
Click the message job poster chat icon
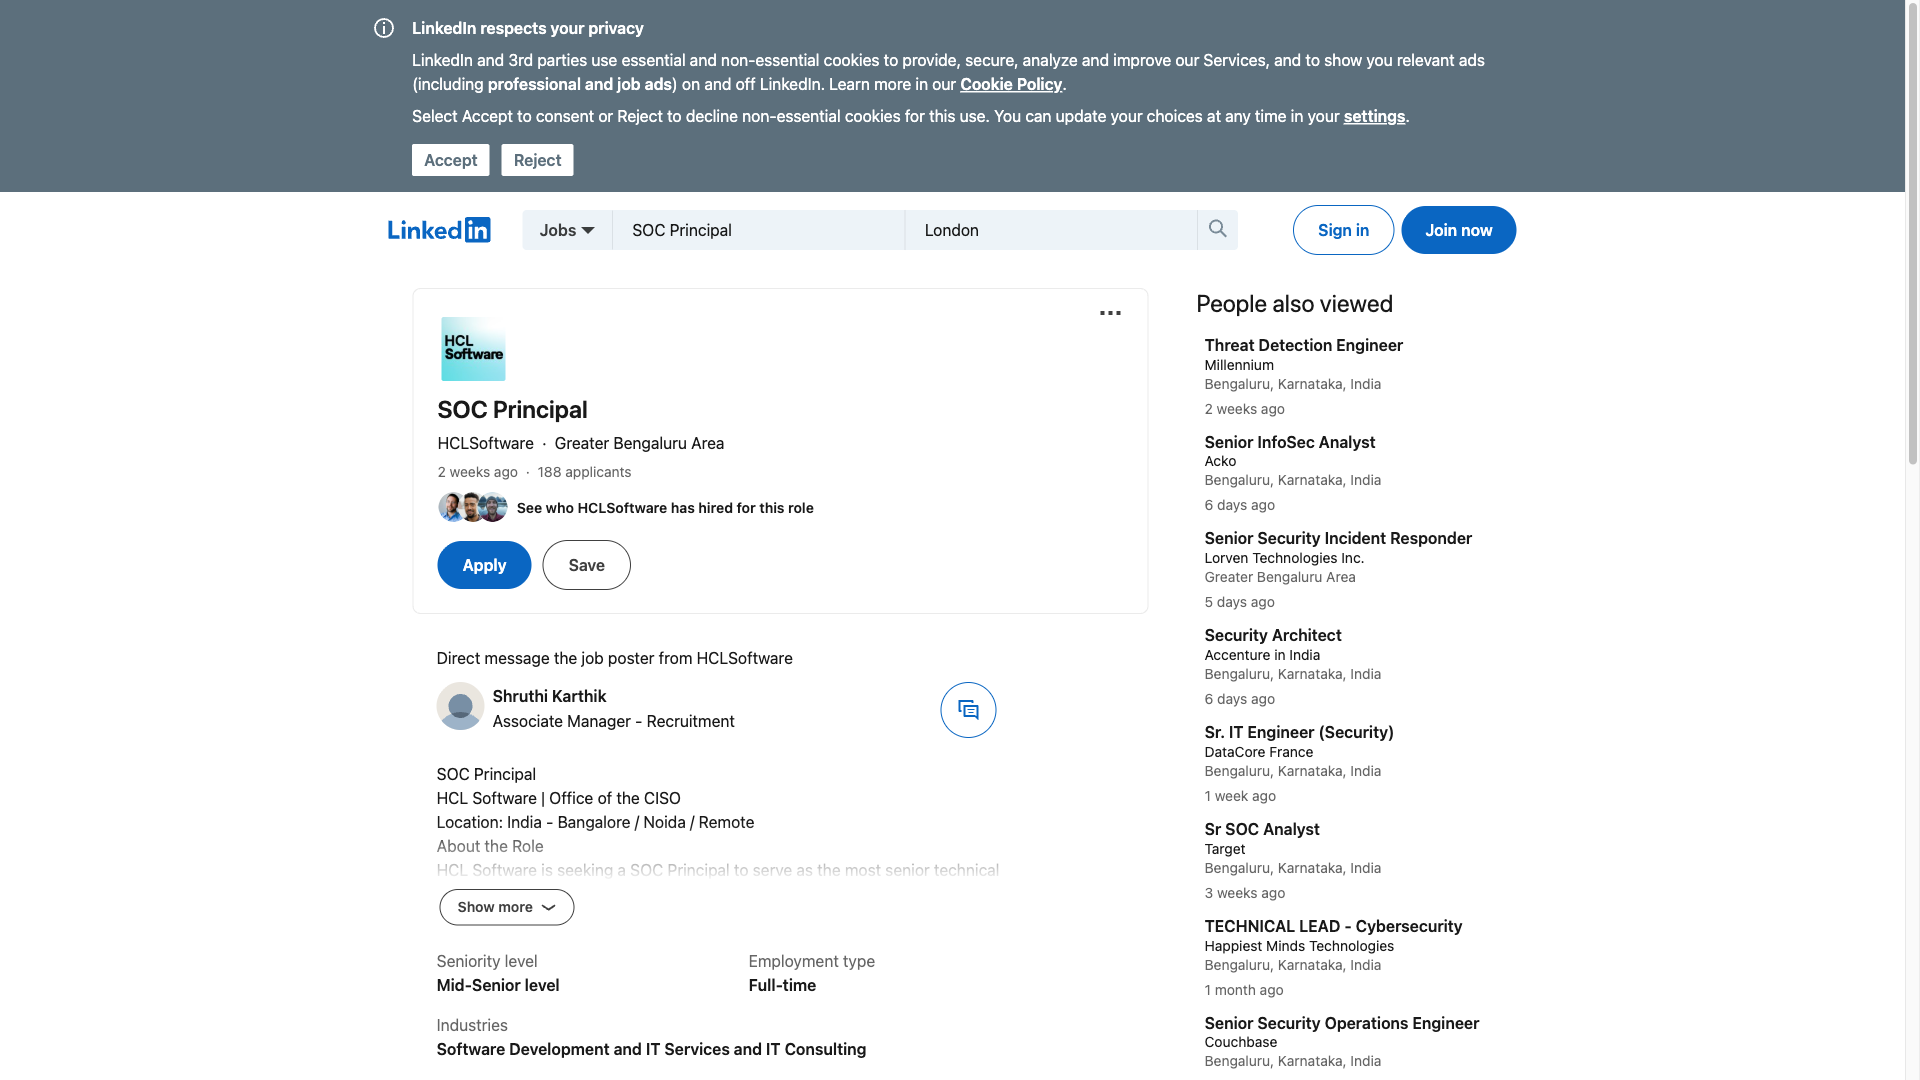coord(968,710)
